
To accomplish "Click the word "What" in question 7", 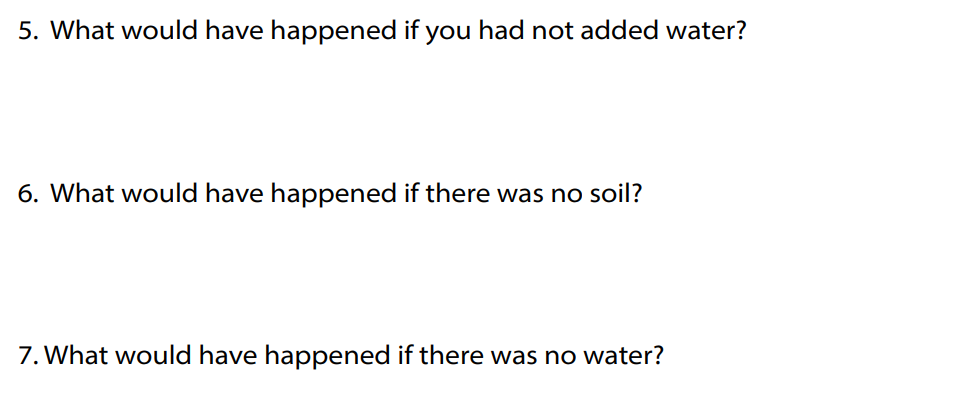I will point(76,355).
